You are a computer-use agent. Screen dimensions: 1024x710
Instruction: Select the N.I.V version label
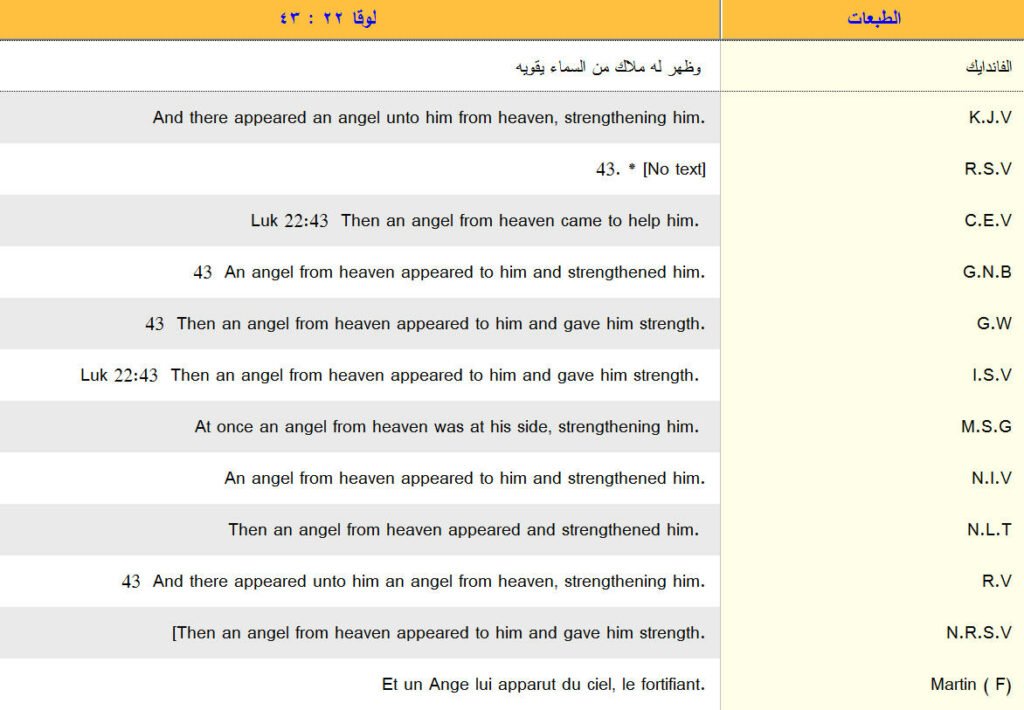[991, 478]
